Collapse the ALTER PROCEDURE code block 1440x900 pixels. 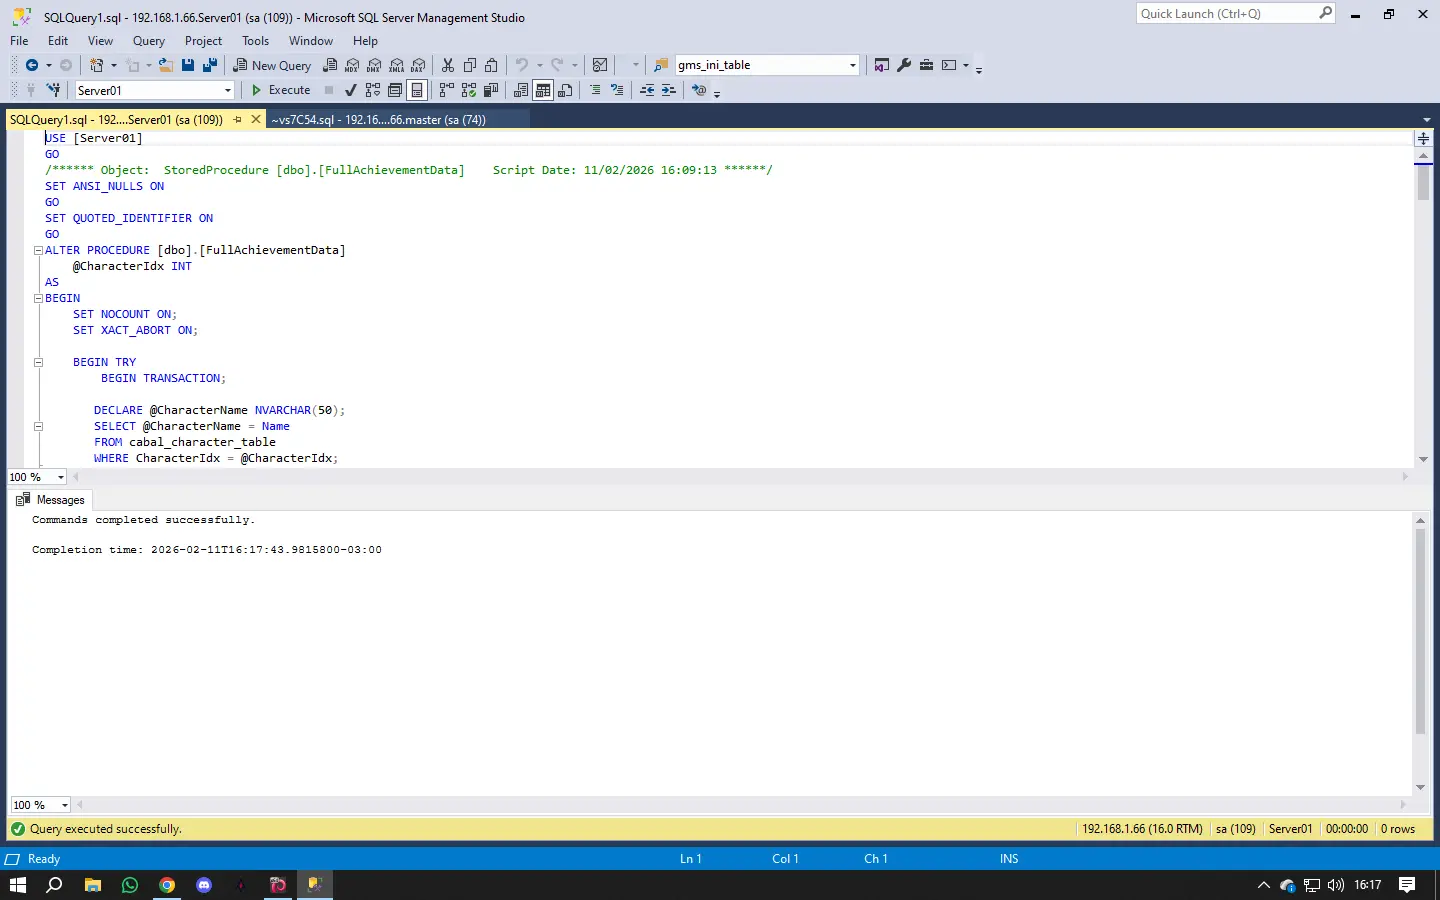(38, 250)
